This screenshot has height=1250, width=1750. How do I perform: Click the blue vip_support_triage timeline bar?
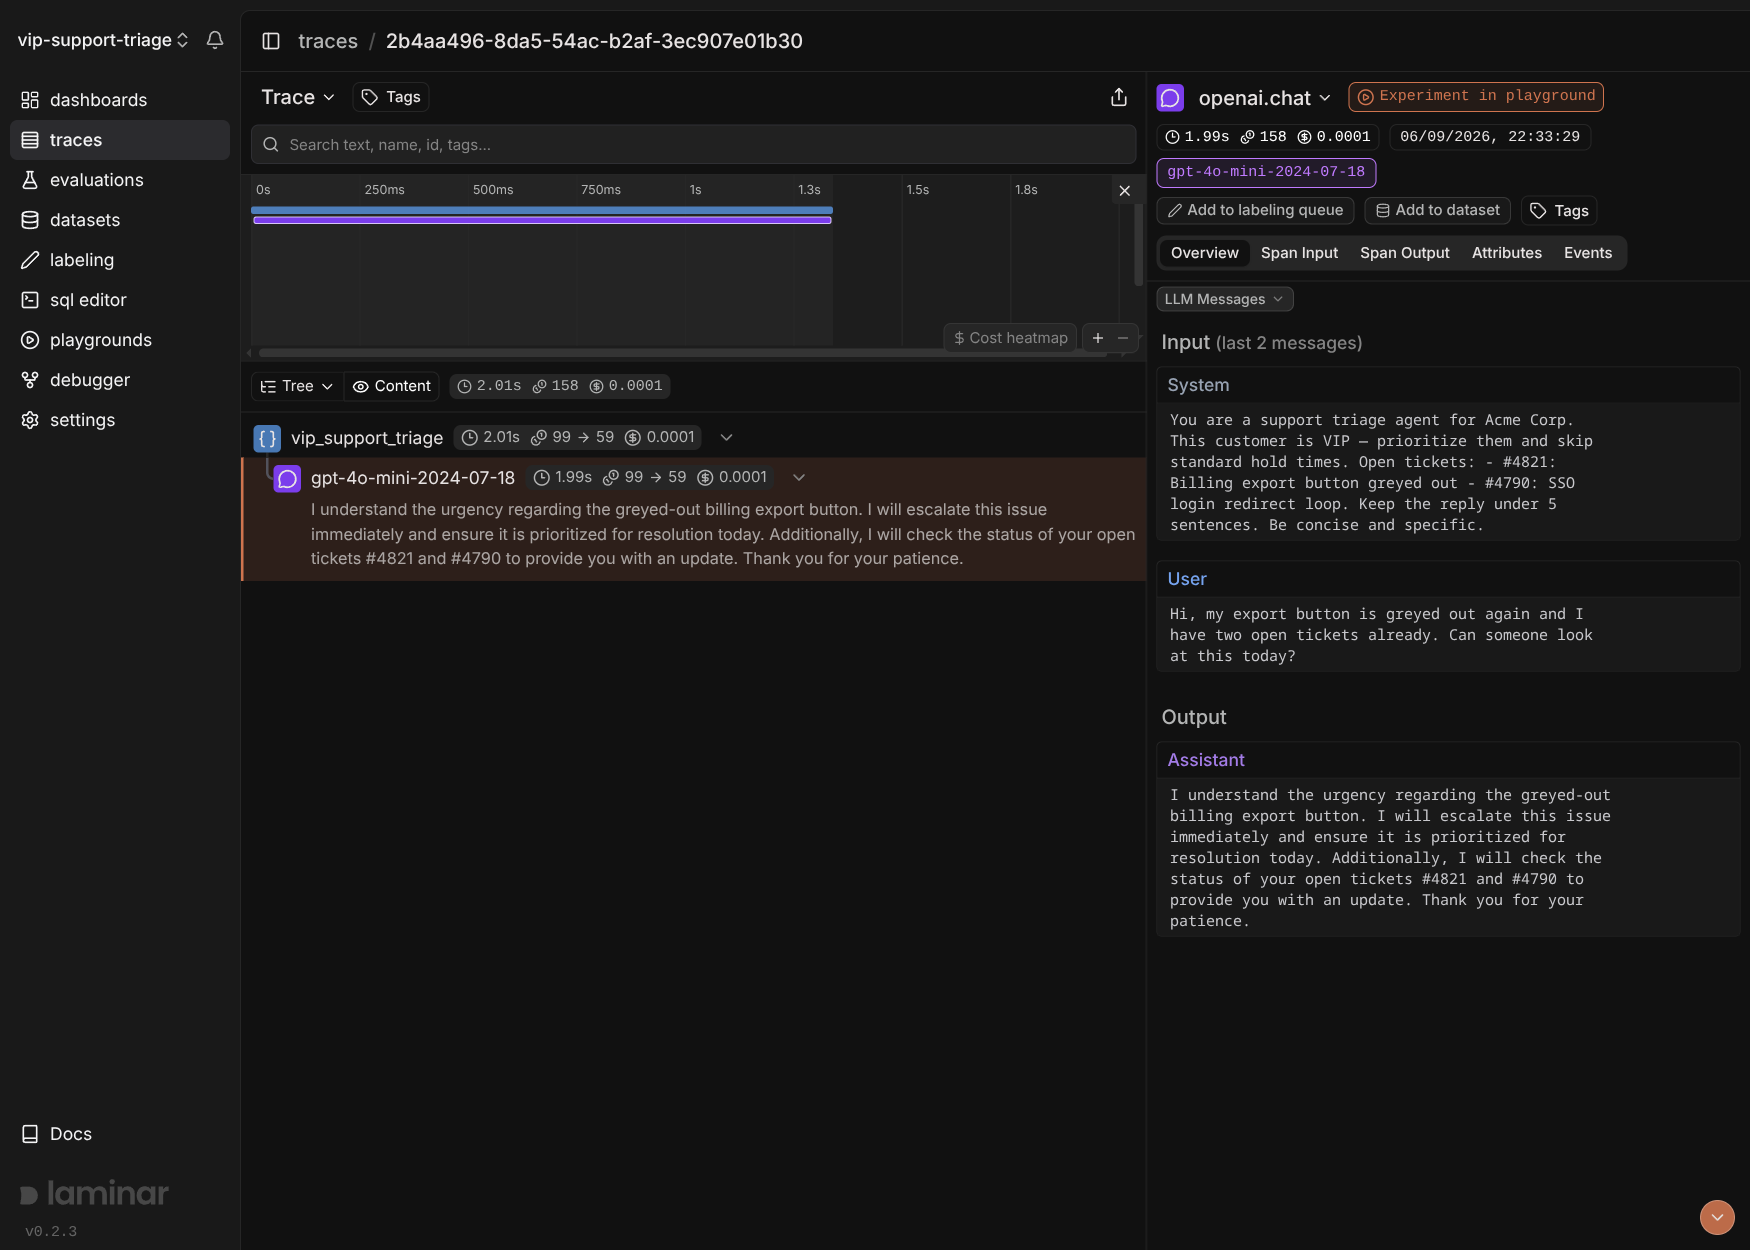click(542, 210)
